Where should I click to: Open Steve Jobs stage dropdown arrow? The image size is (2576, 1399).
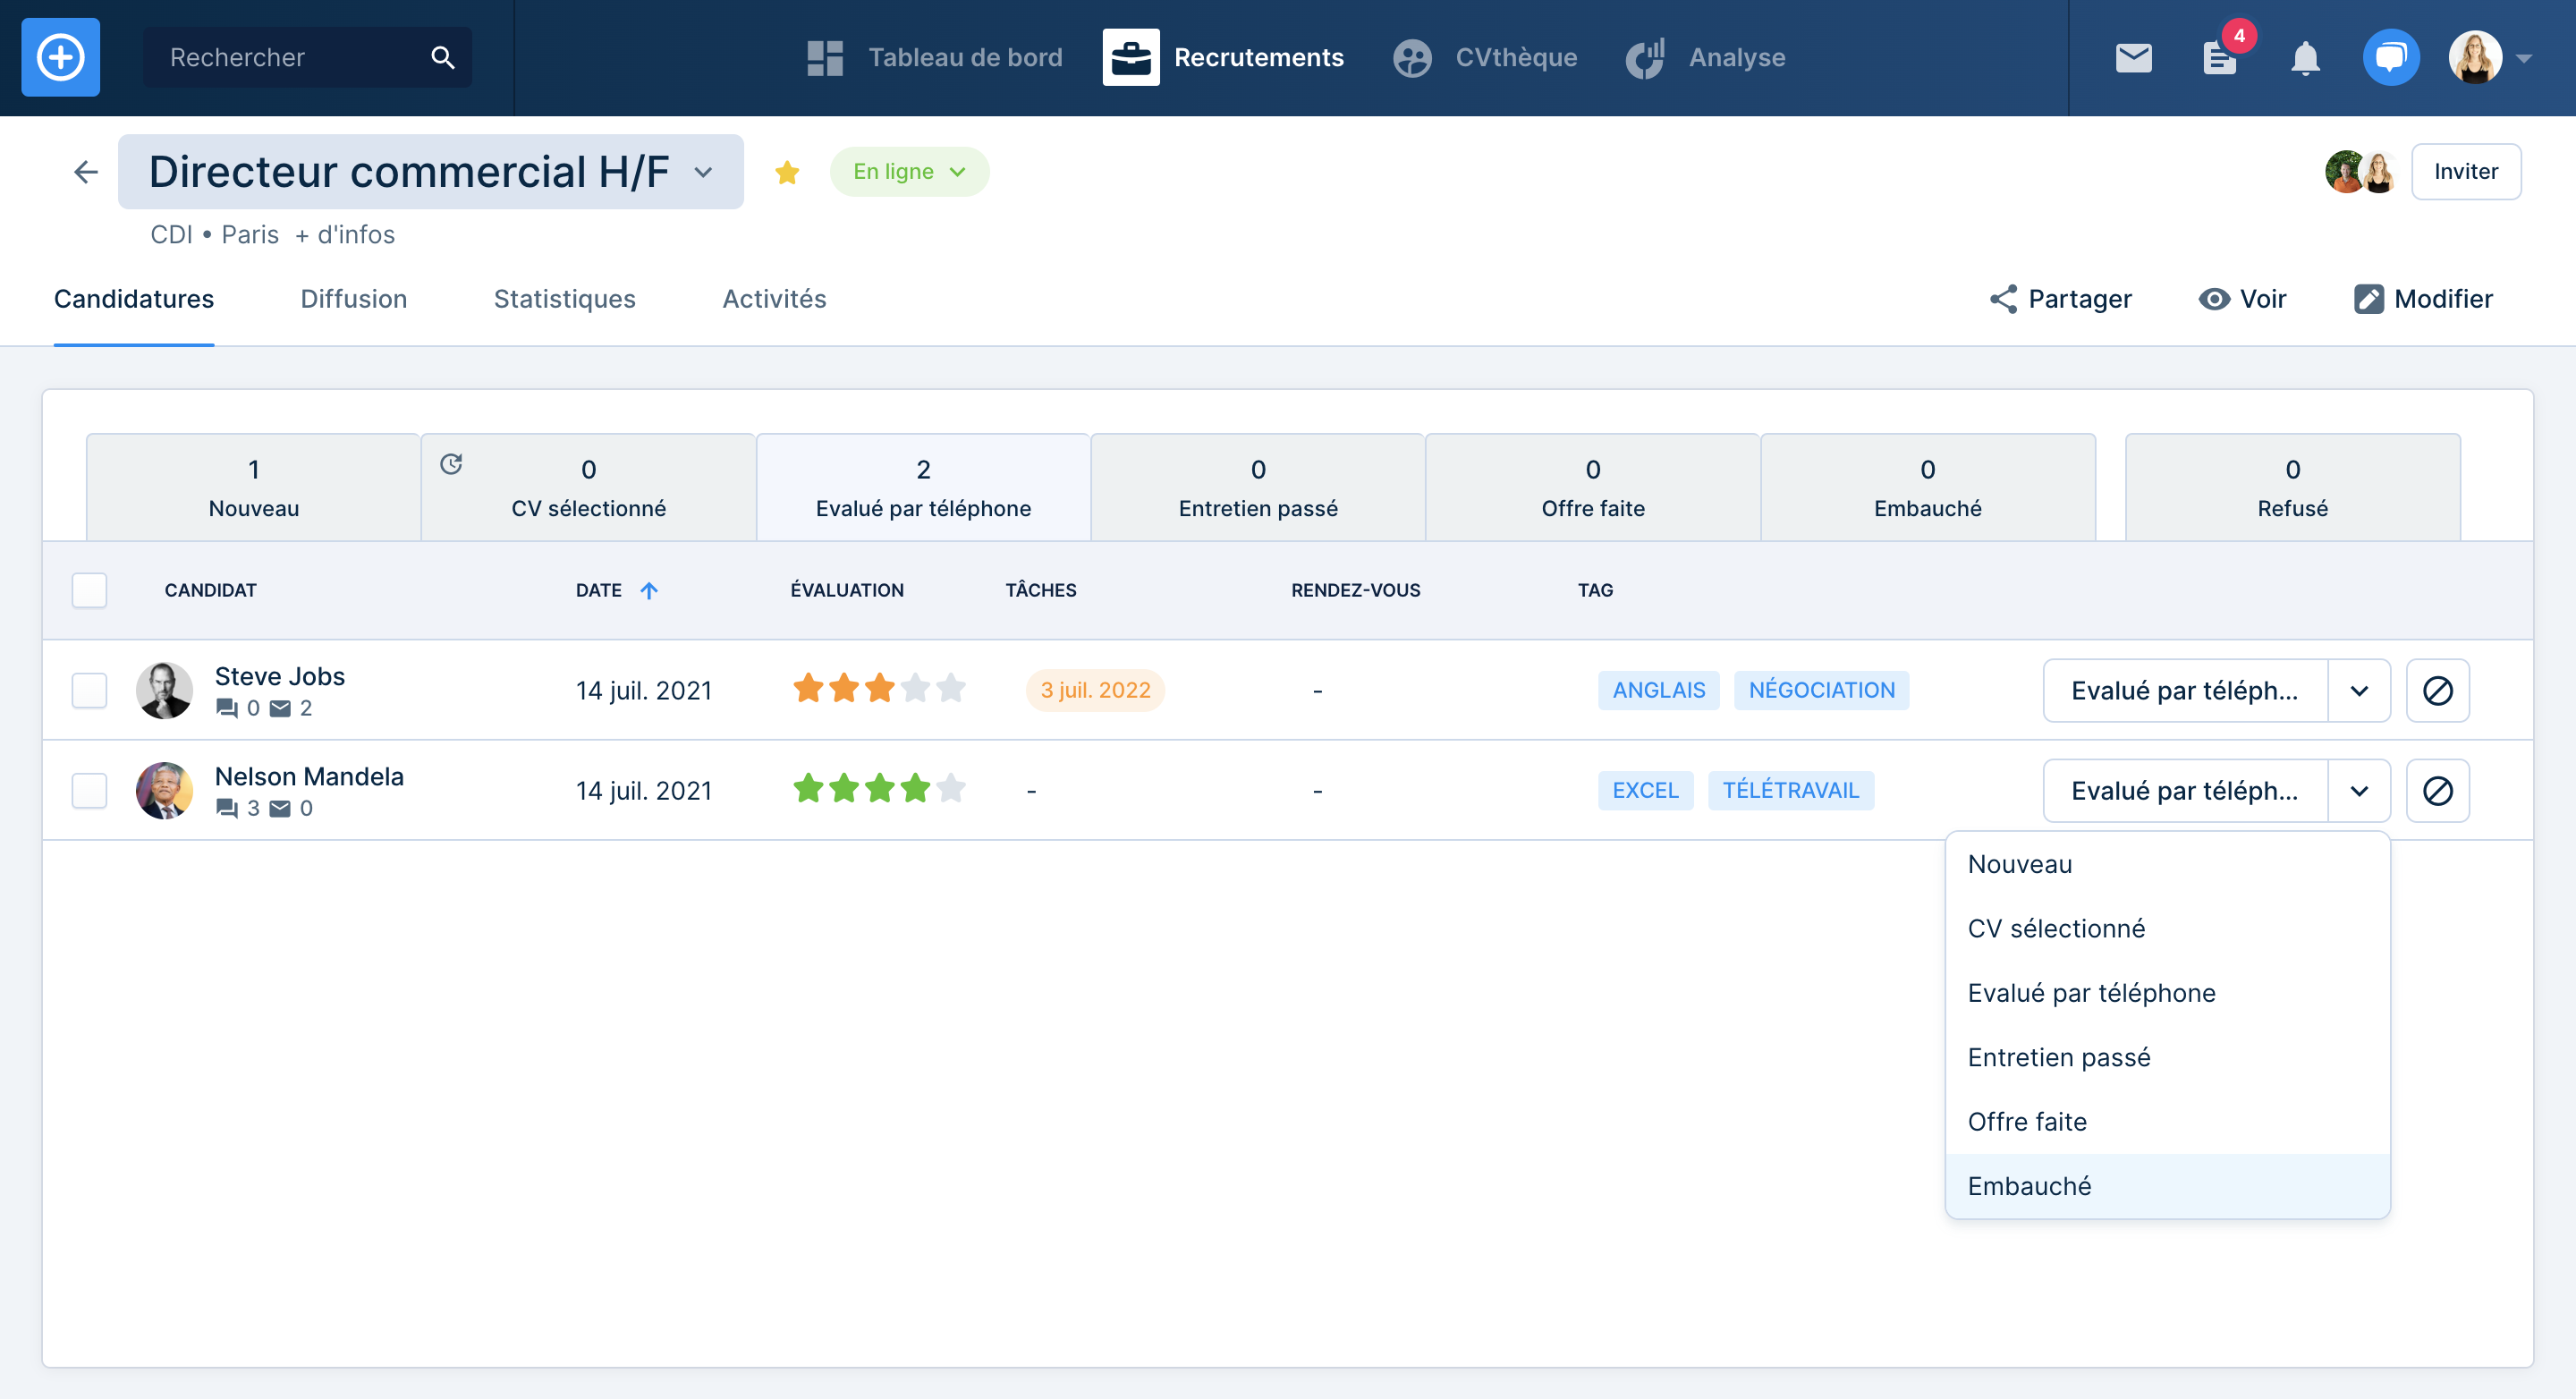2359,690
